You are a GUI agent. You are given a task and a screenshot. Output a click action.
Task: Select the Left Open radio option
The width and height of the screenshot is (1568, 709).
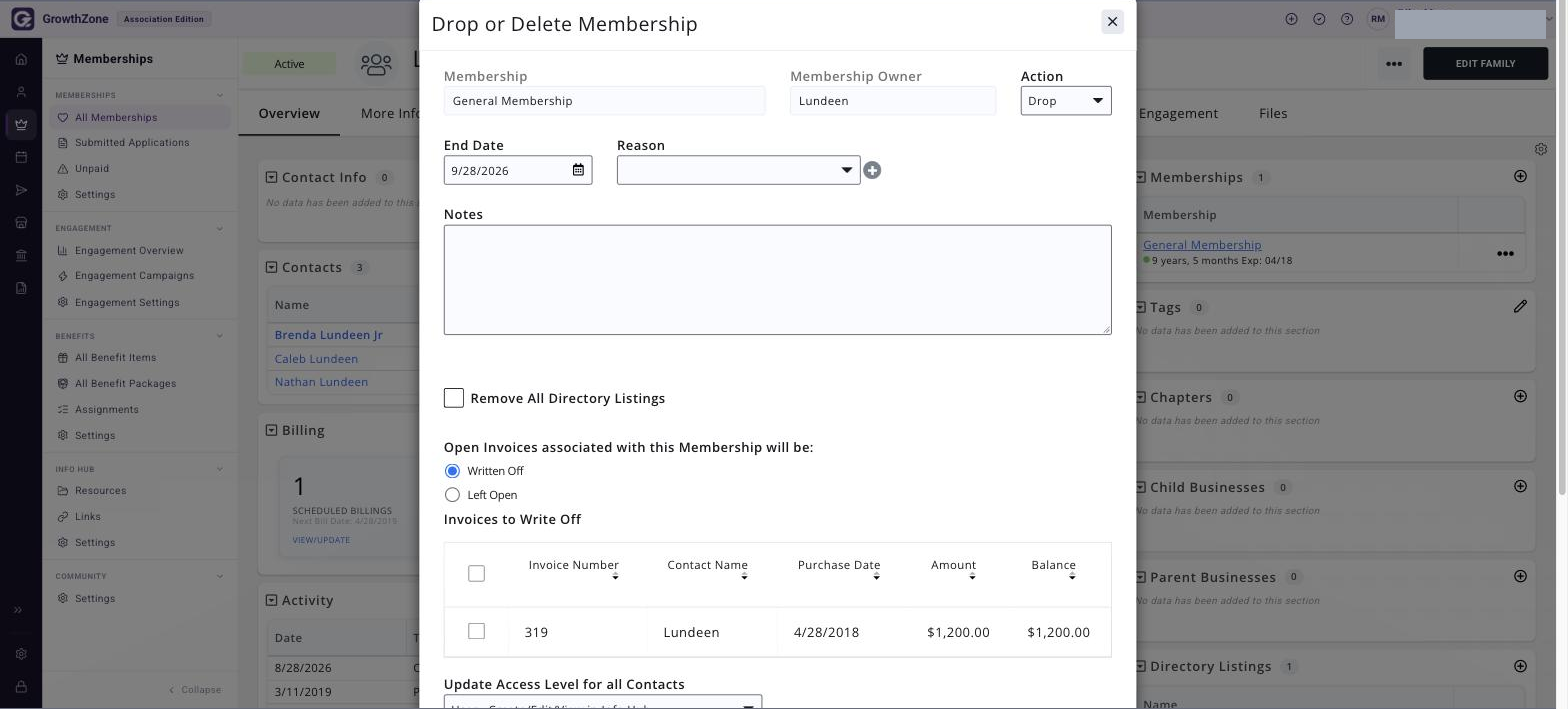tap(452, 495)
